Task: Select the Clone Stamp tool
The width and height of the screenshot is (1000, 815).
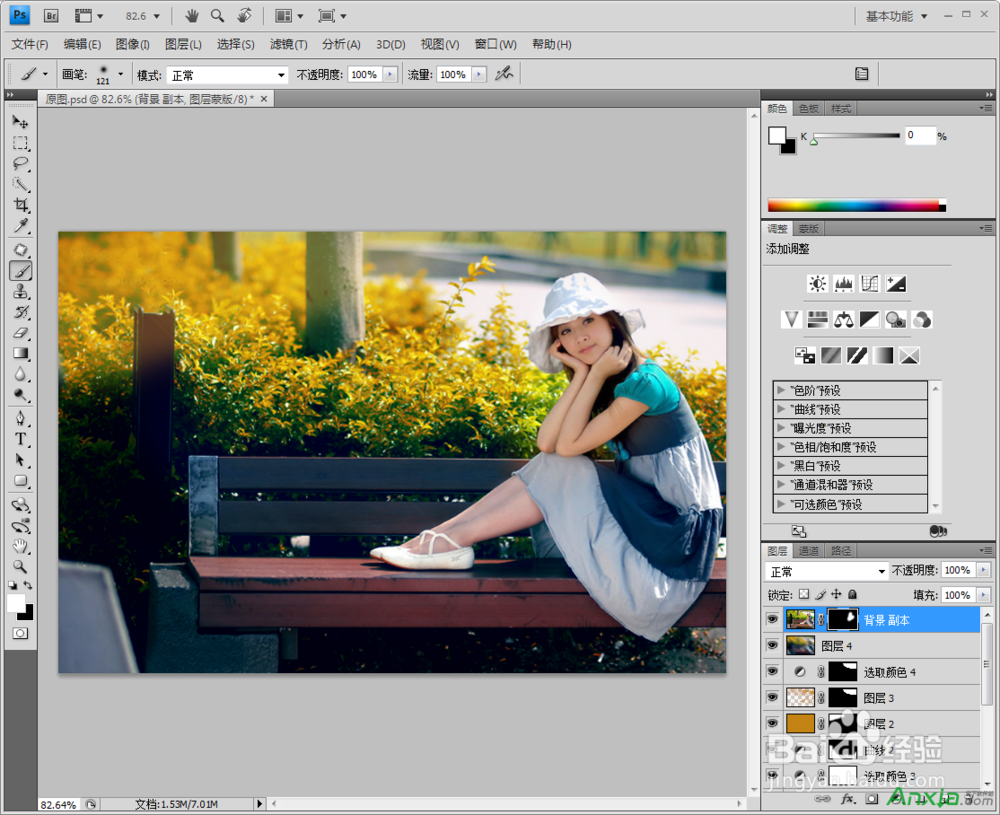Action: pyautogui.click(x=20, y=291)
